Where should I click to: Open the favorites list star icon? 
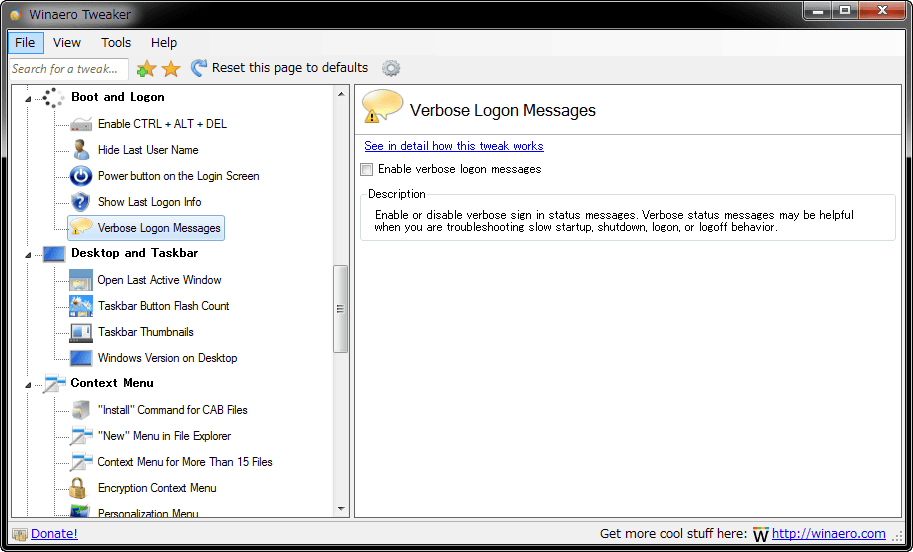click(171, 69)
